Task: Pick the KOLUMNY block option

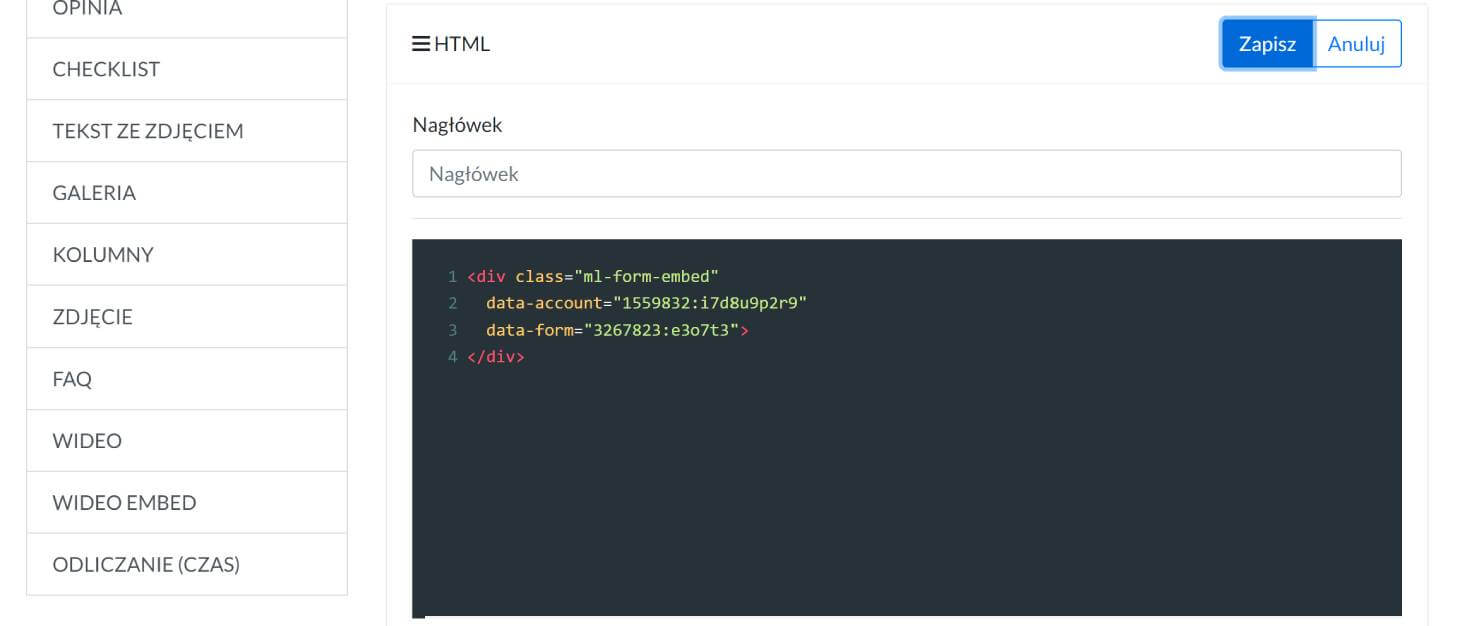Action: pos(186,255)
